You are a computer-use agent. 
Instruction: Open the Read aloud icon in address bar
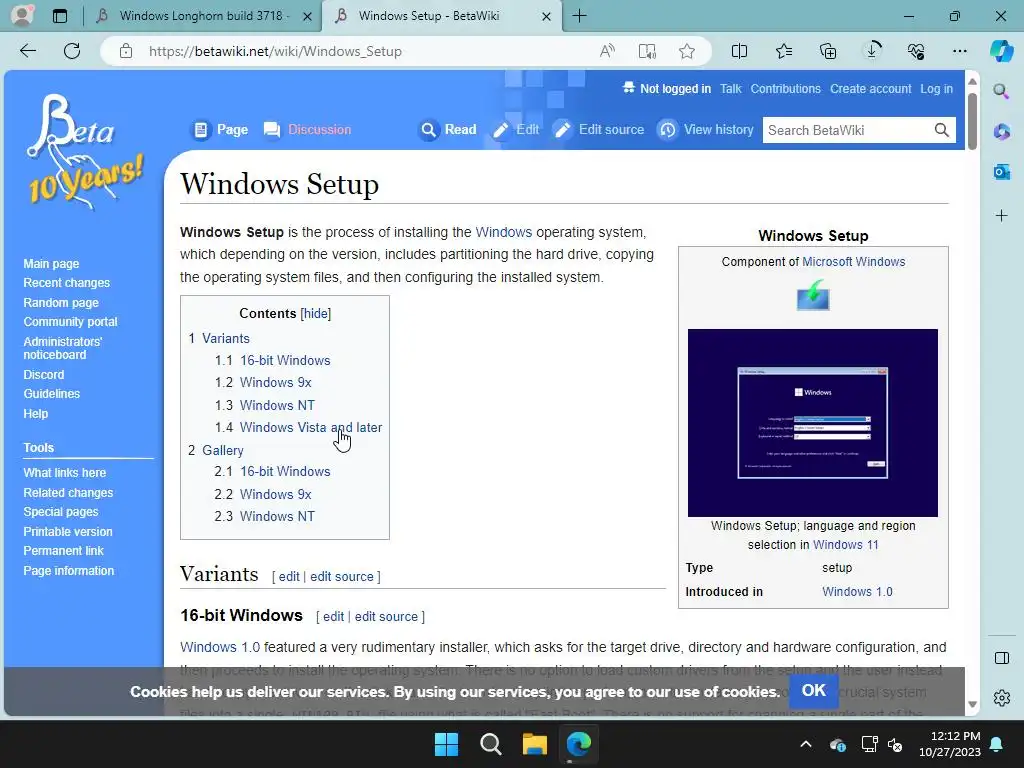coord(607,51)
